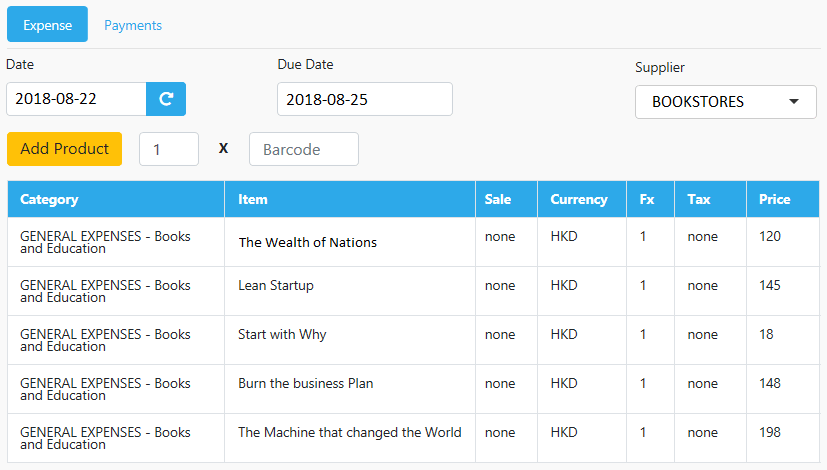Click the Start with Why item

(282, 334)
